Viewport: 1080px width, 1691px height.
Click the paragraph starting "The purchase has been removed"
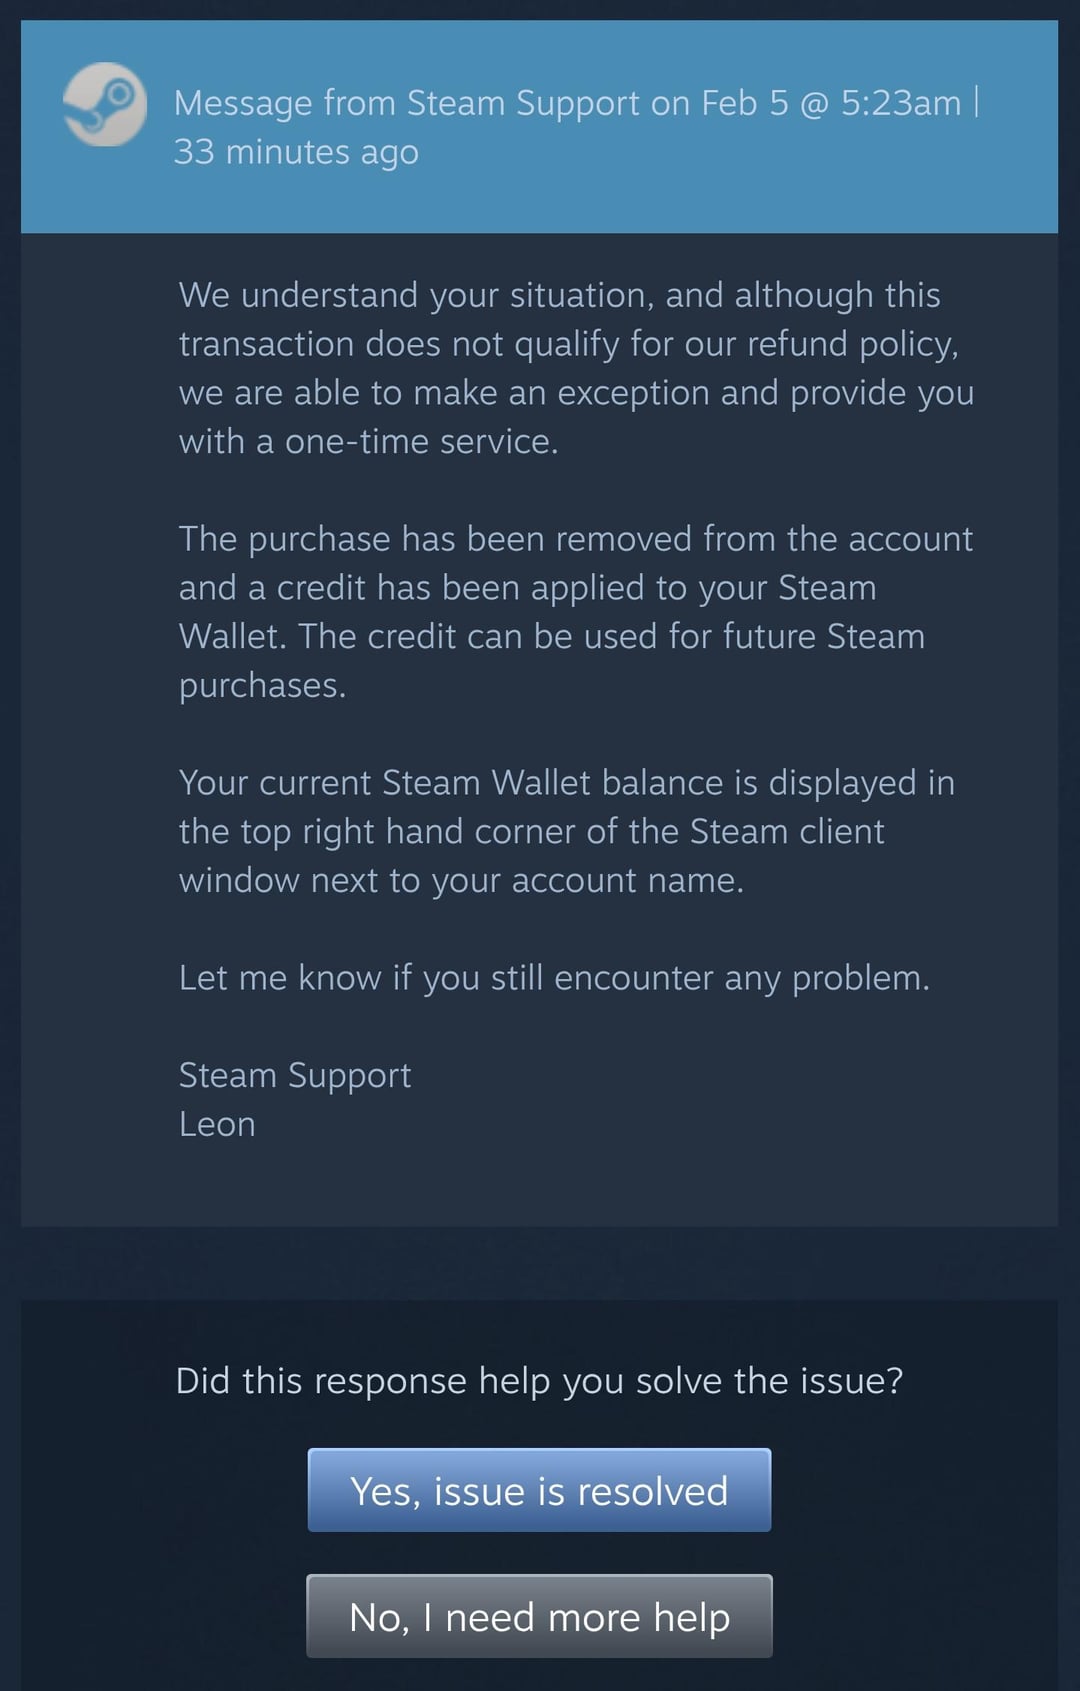point(575,612)
